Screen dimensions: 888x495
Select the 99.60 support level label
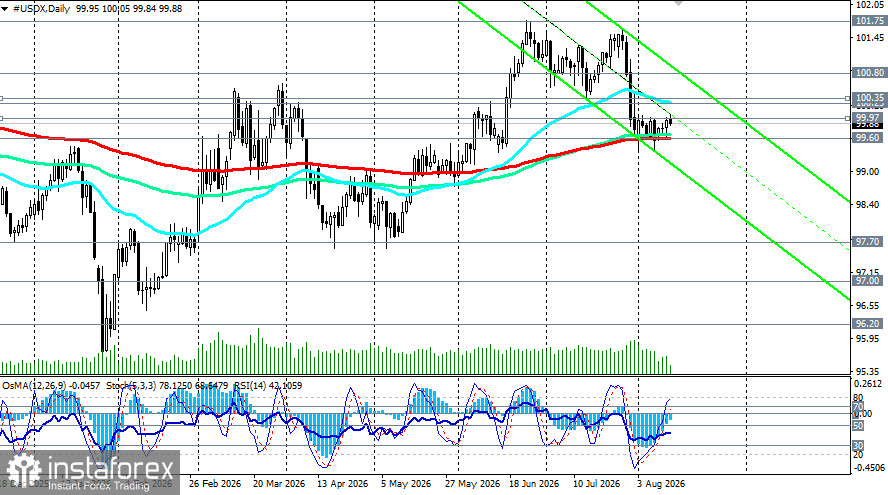point(869,138)
